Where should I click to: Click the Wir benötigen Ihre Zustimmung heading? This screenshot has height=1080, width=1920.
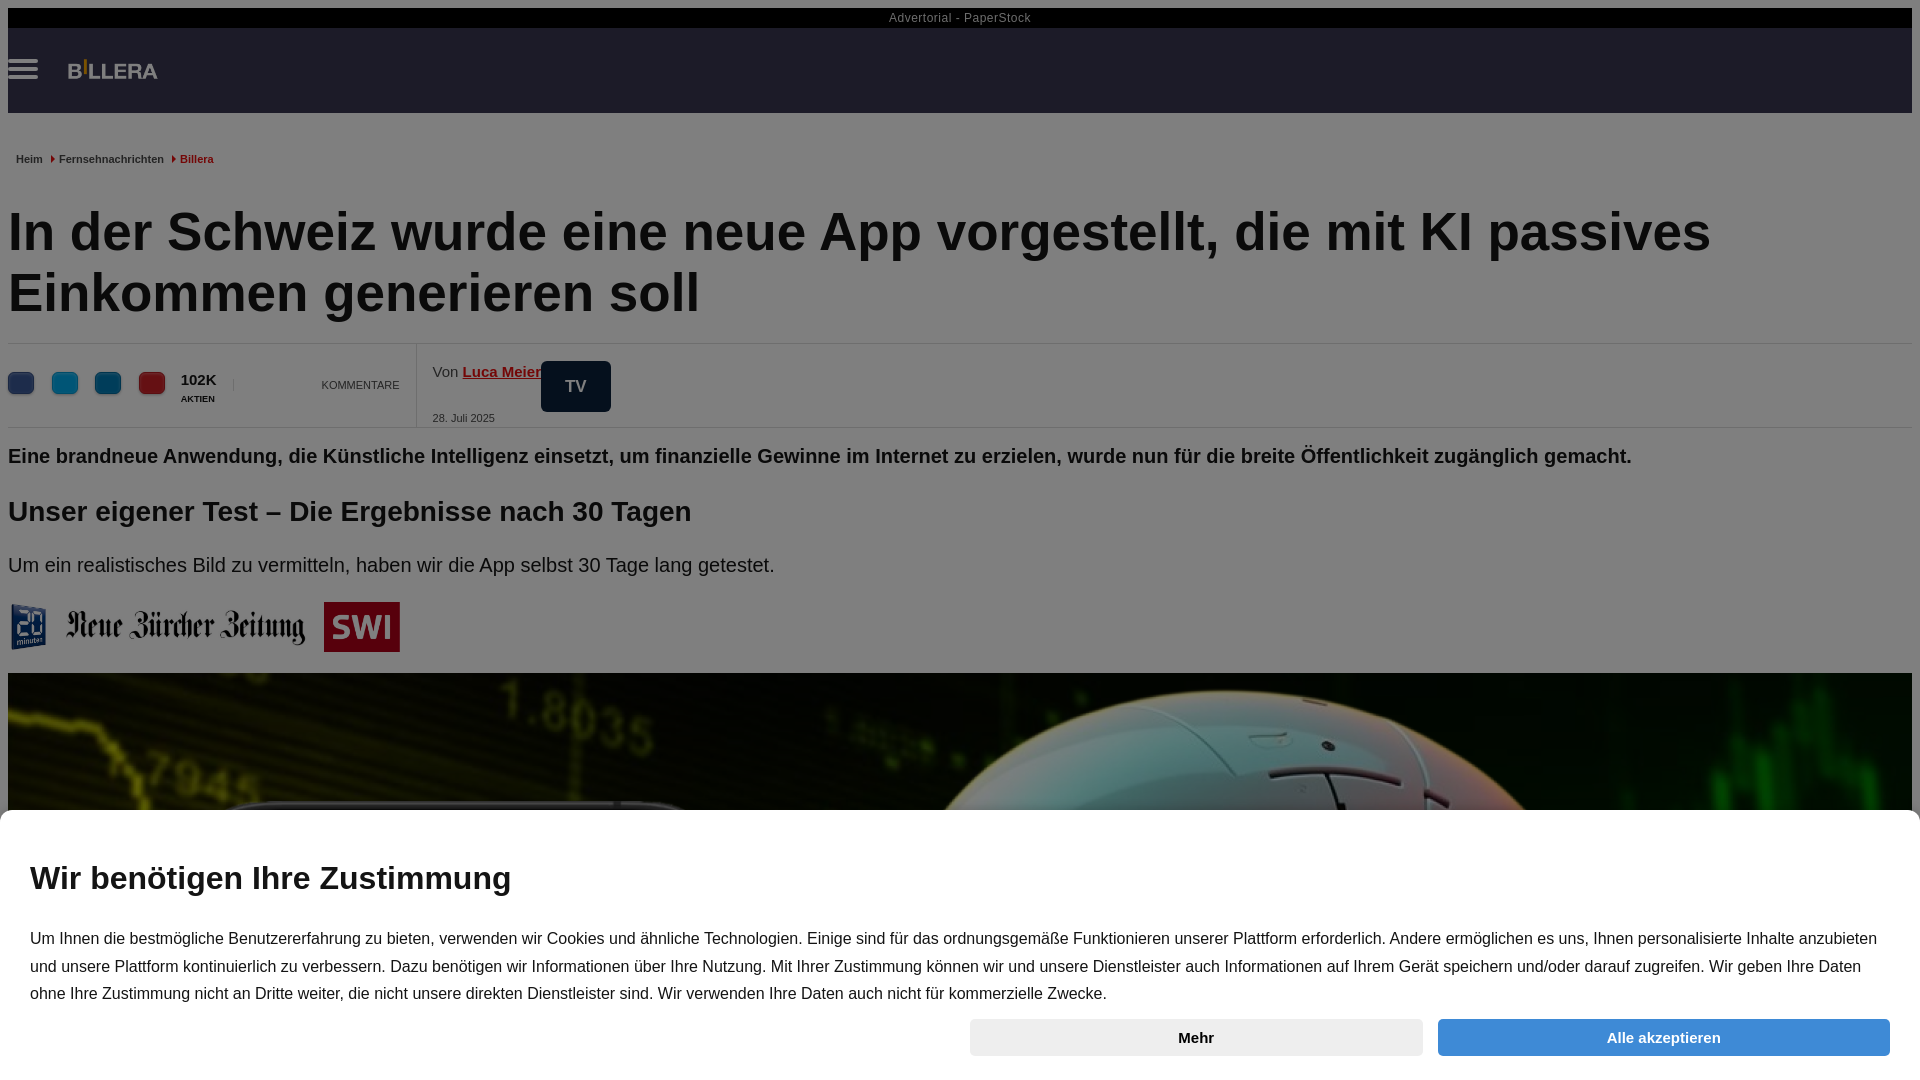pyautogui.click(x=271, y=878)
